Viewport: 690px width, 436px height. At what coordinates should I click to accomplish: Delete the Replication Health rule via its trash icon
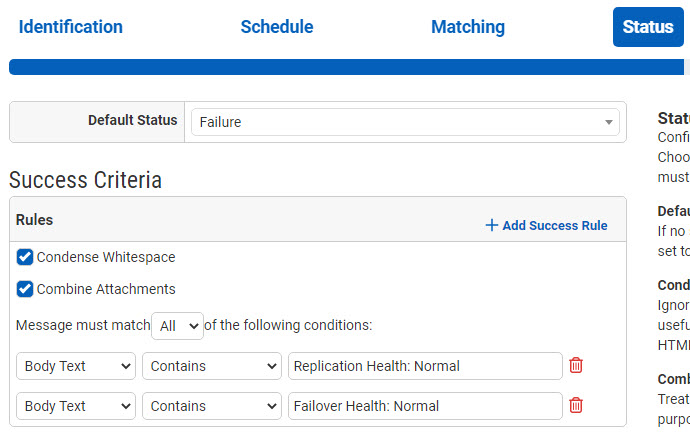click(576, 366)
